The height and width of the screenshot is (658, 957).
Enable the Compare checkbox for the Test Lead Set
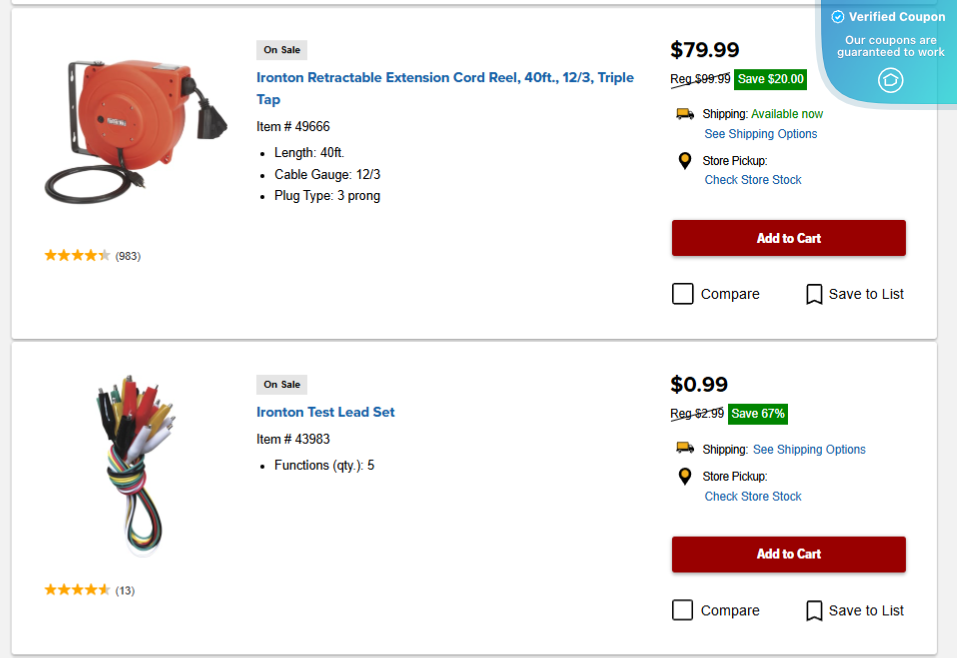[683, 610]
